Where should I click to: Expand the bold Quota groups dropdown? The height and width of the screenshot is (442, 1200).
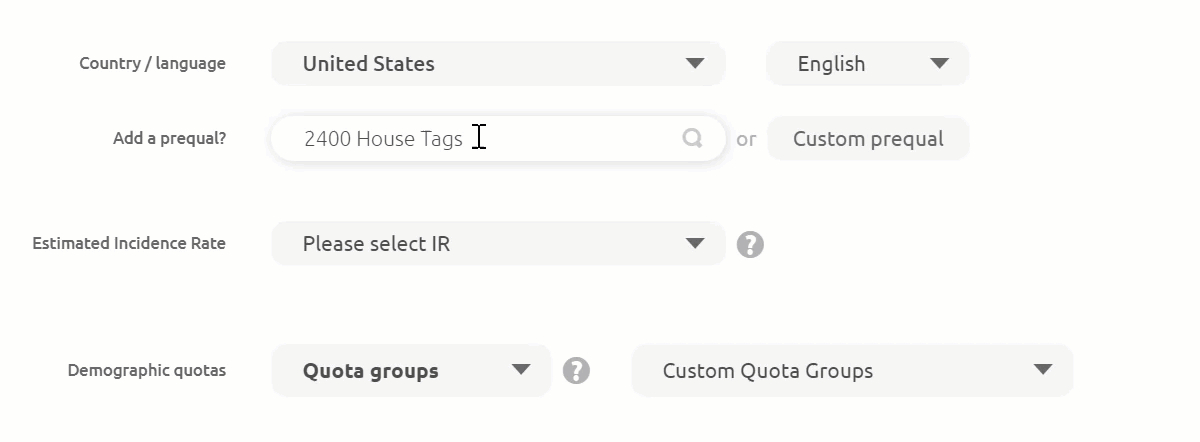[x=411, y=370]
